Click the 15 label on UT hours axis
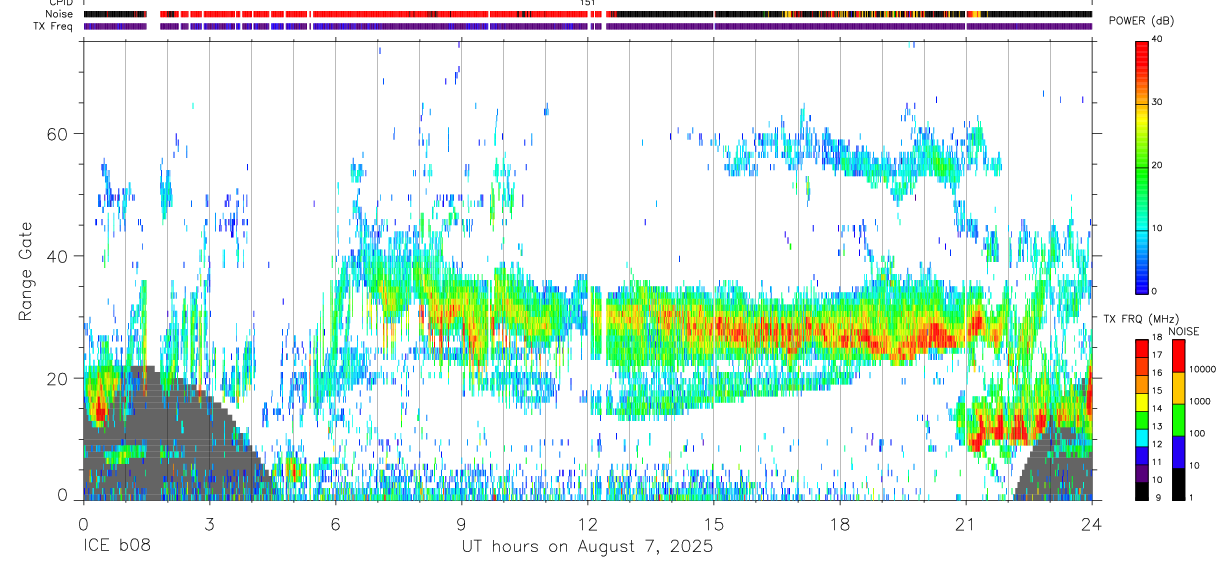The height and width of the screenshot is (567, 1228). (713, 523)
